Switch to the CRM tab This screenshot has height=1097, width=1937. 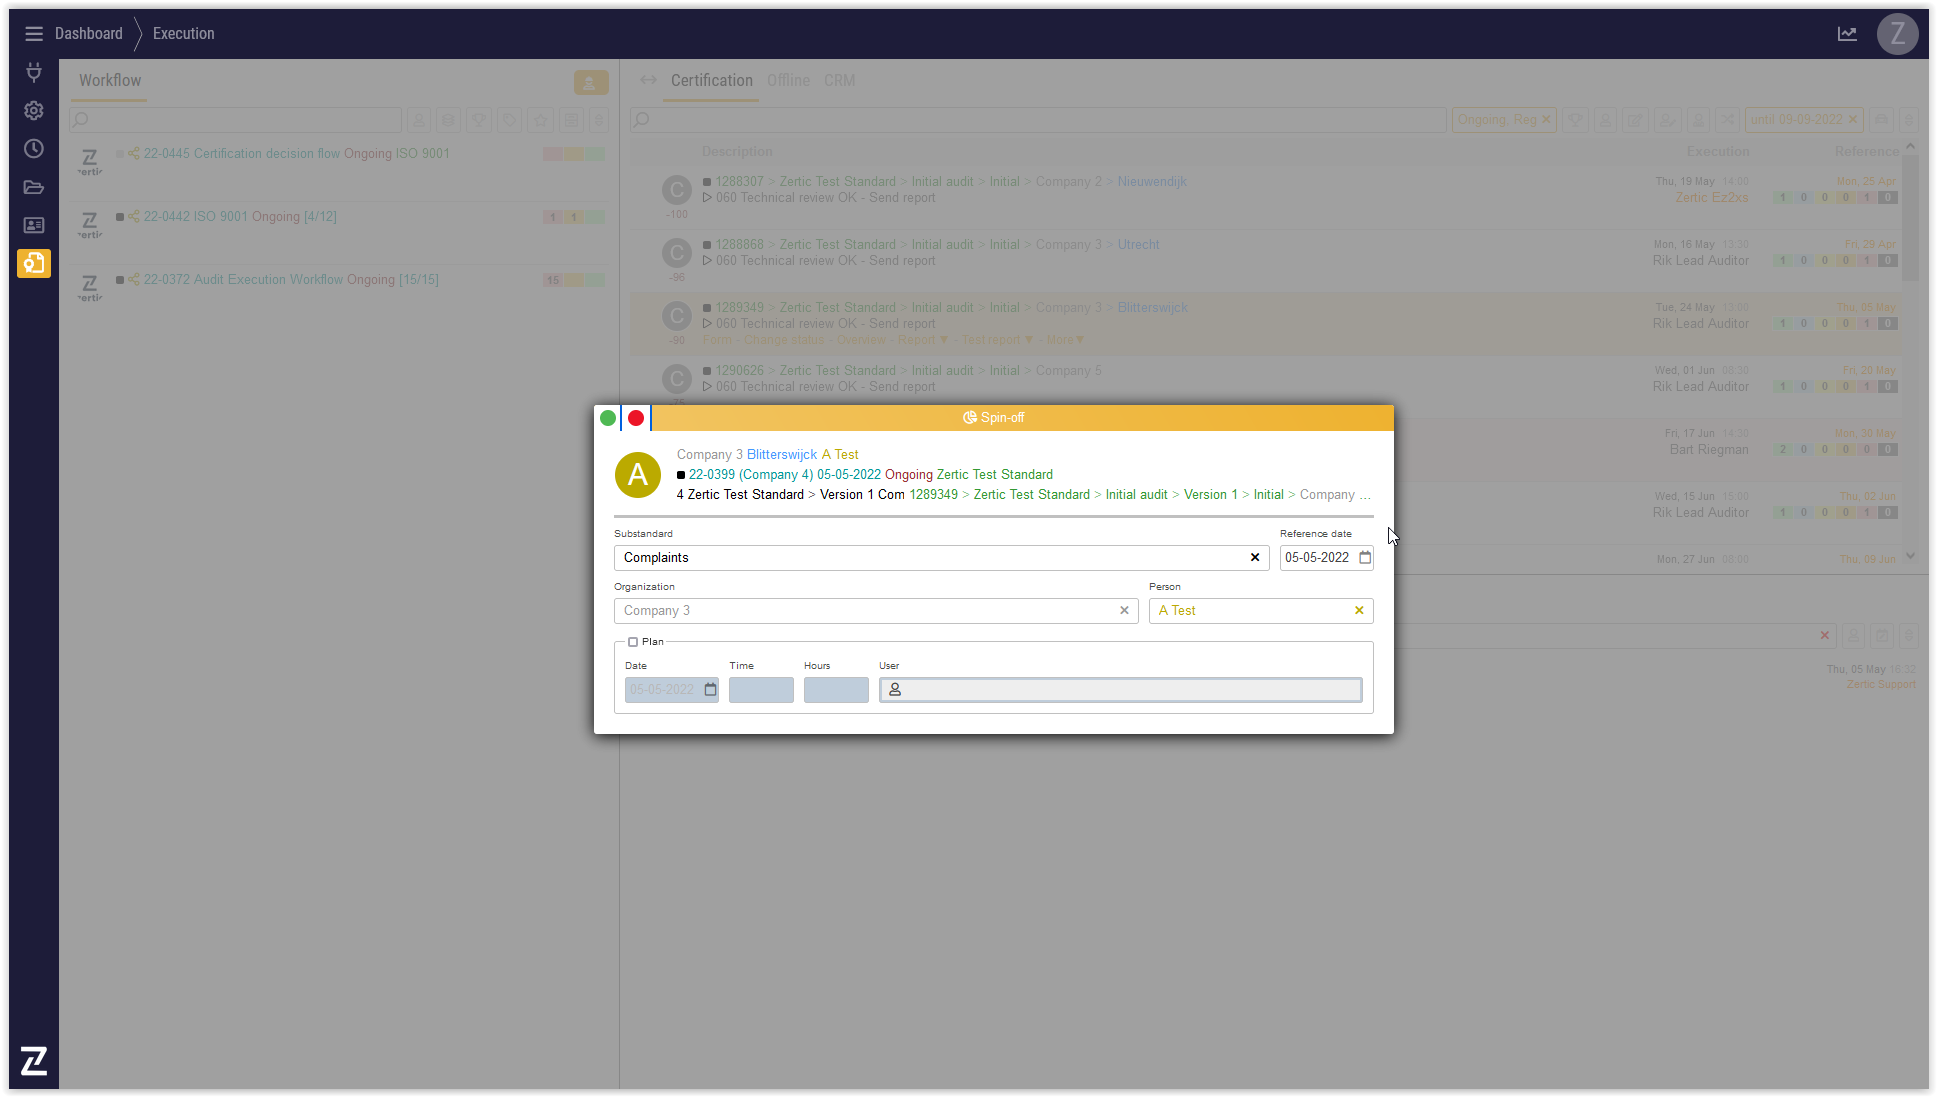pyautogui.click(x=839, y=81)
